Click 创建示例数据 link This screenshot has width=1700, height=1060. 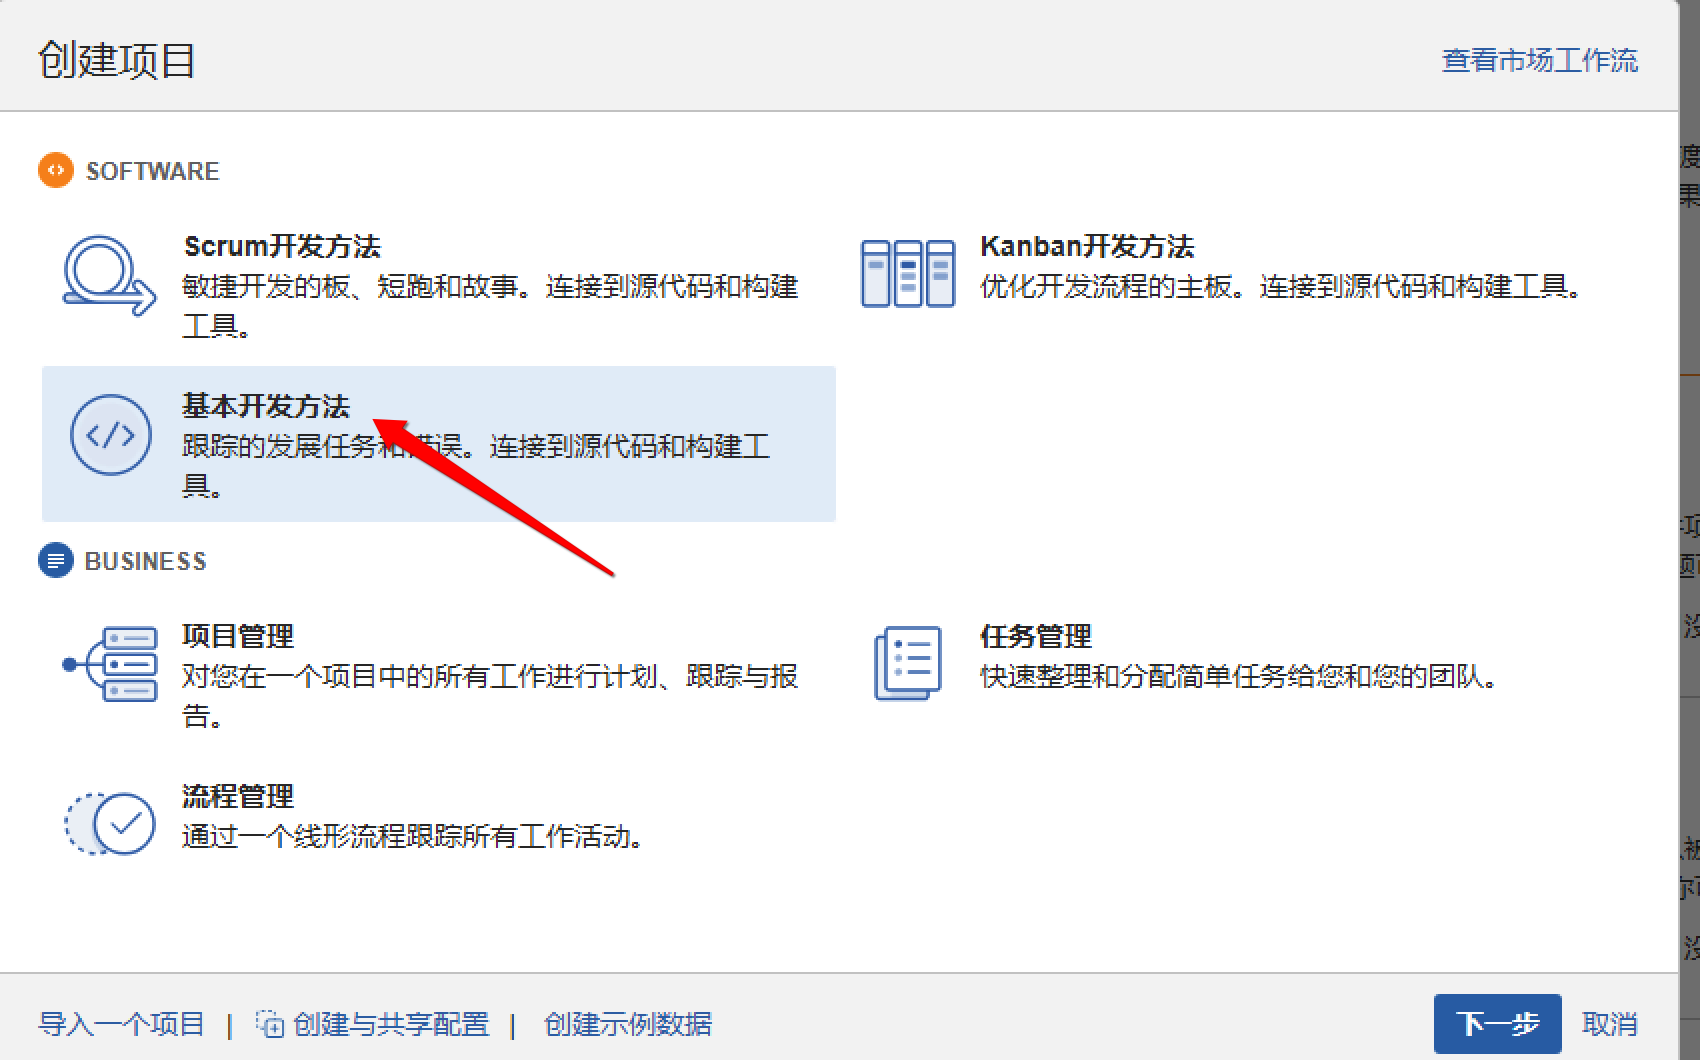click(x=628, y=1024)
